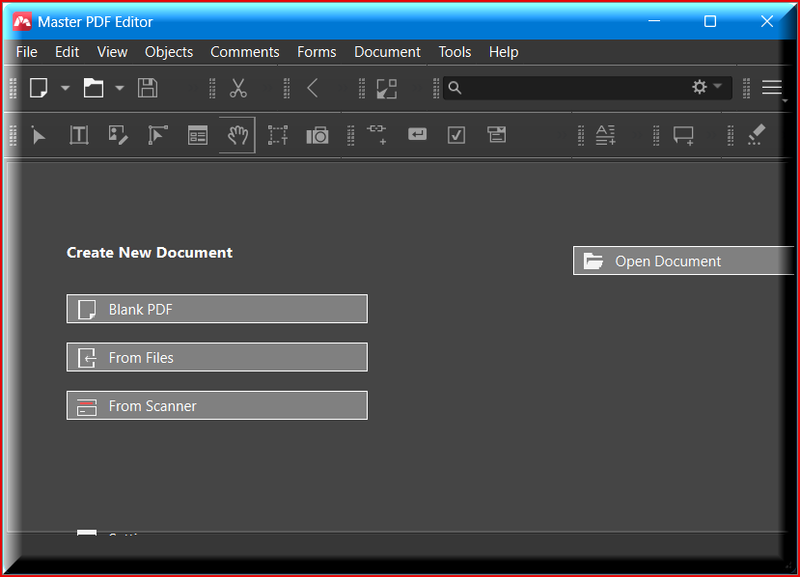
Task: Click the Save floppy disk icon
Action: click(x=147, y=88)
